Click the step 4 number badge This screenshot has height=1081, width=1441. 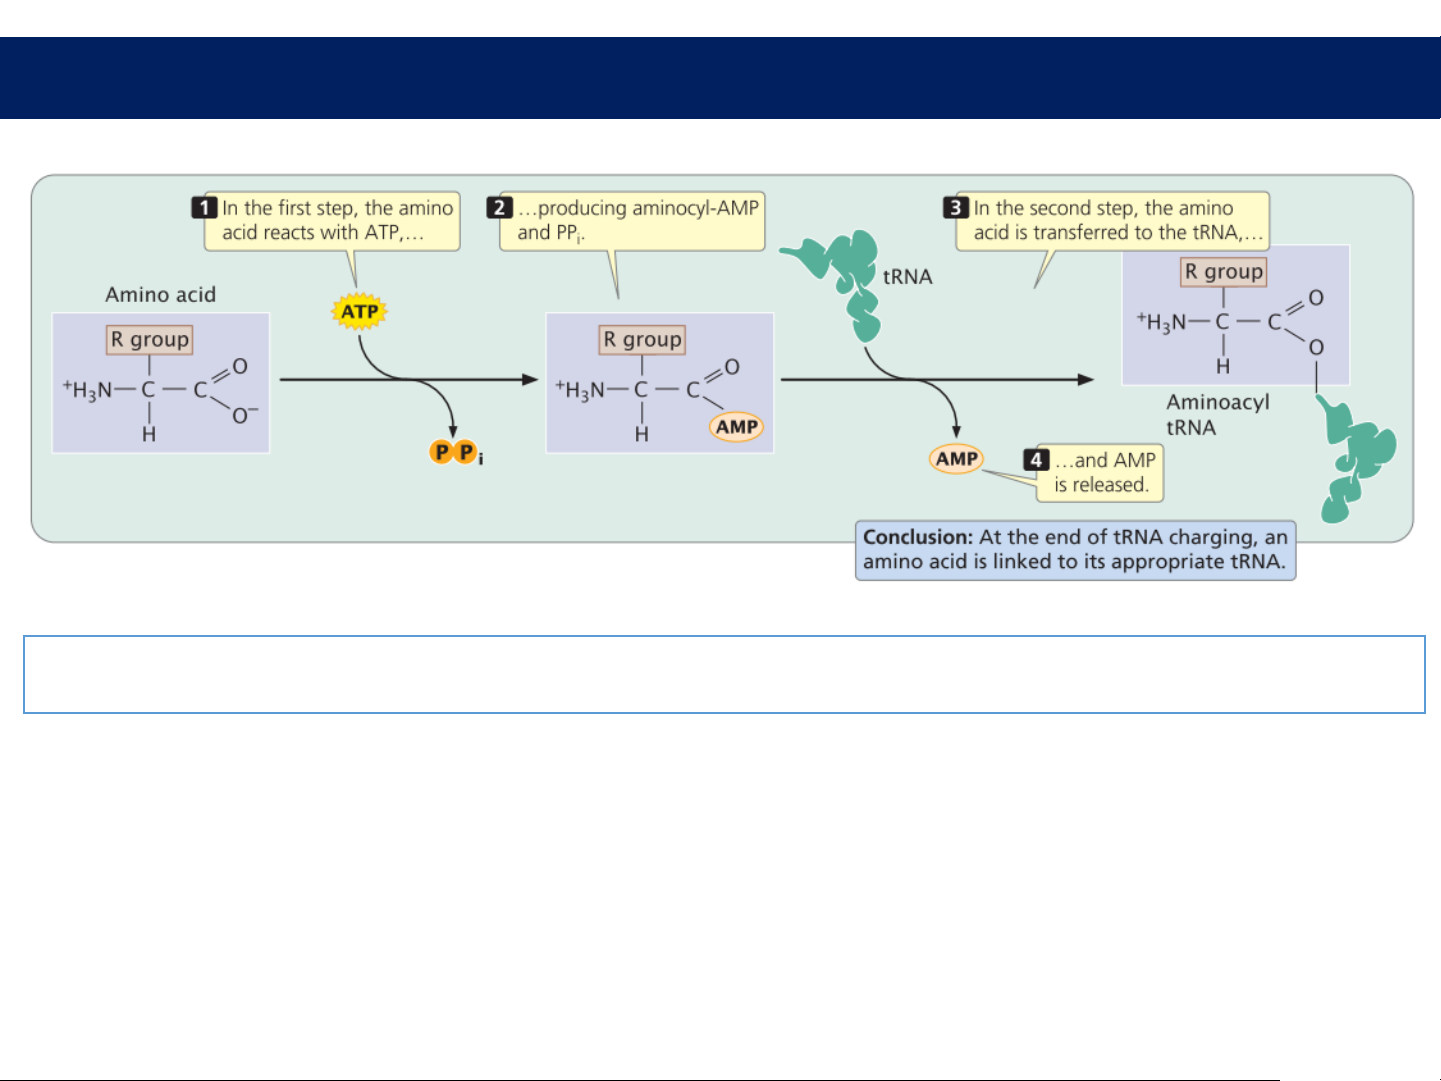coord(1036,460)
